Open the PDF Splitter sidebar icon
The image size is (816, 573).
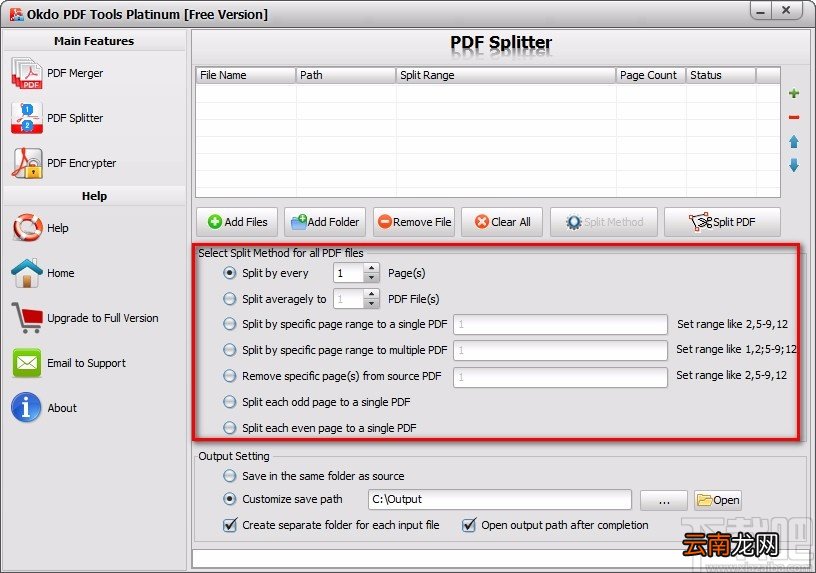tap(27, 118)
